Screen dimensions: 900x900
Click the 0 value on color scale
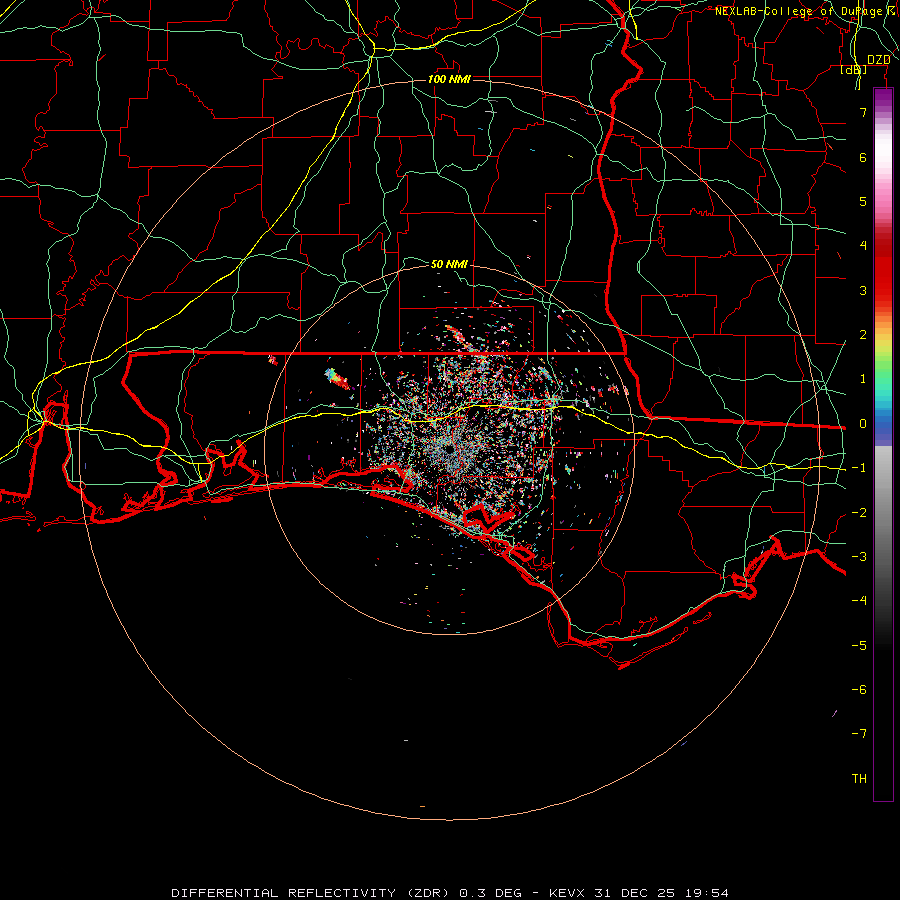tap(863, 424)
